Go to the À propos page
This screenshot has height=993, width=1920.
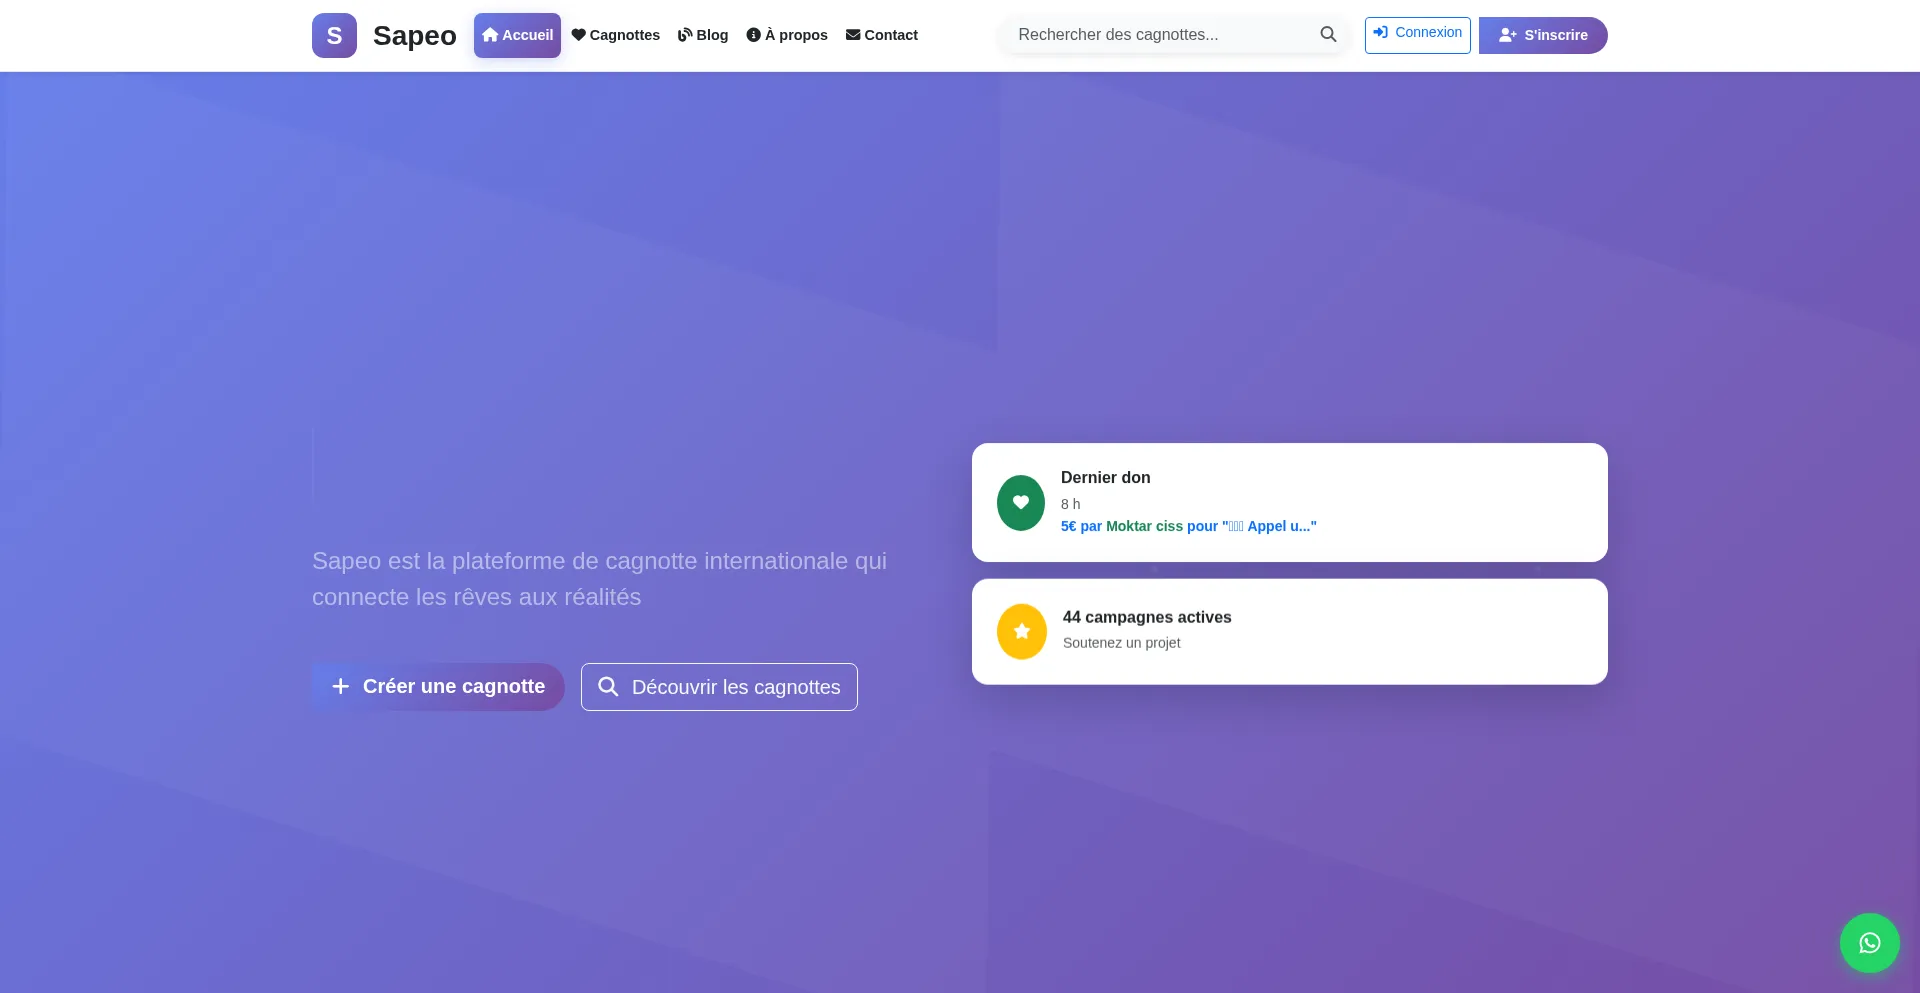[x=787, y=35]
